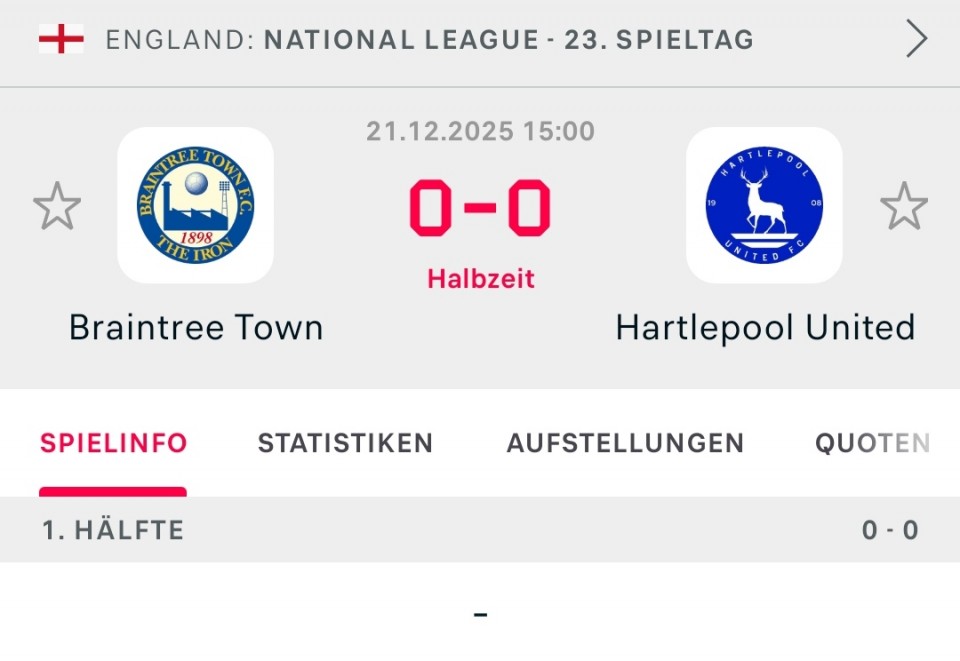Favorite Hartlepool United with star

click(x=903, y=206)
